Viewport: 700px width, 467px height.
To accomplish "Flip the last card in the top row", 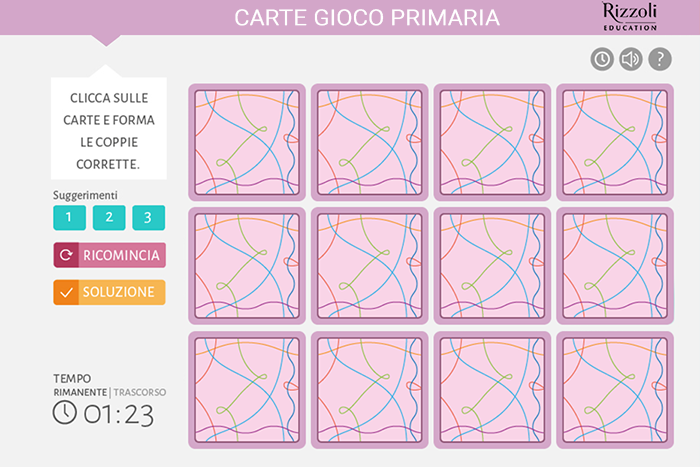I will tap(615, 142).
